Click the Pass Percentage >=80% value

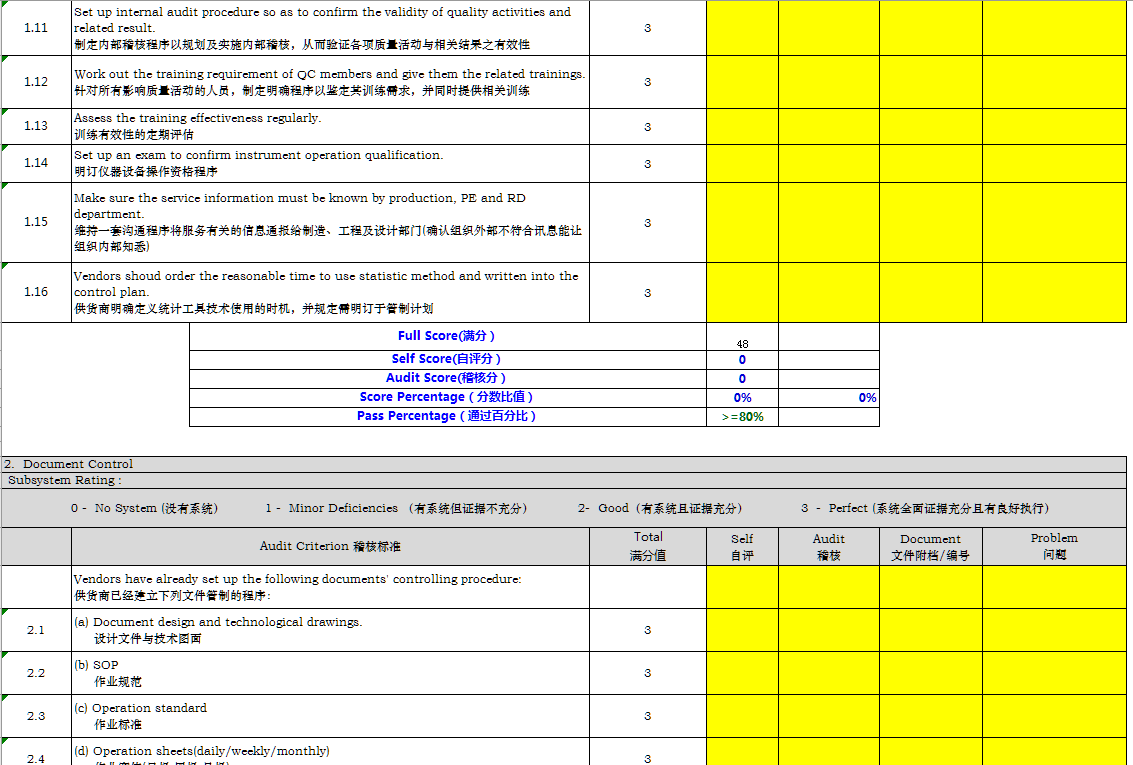click(742, 417)
